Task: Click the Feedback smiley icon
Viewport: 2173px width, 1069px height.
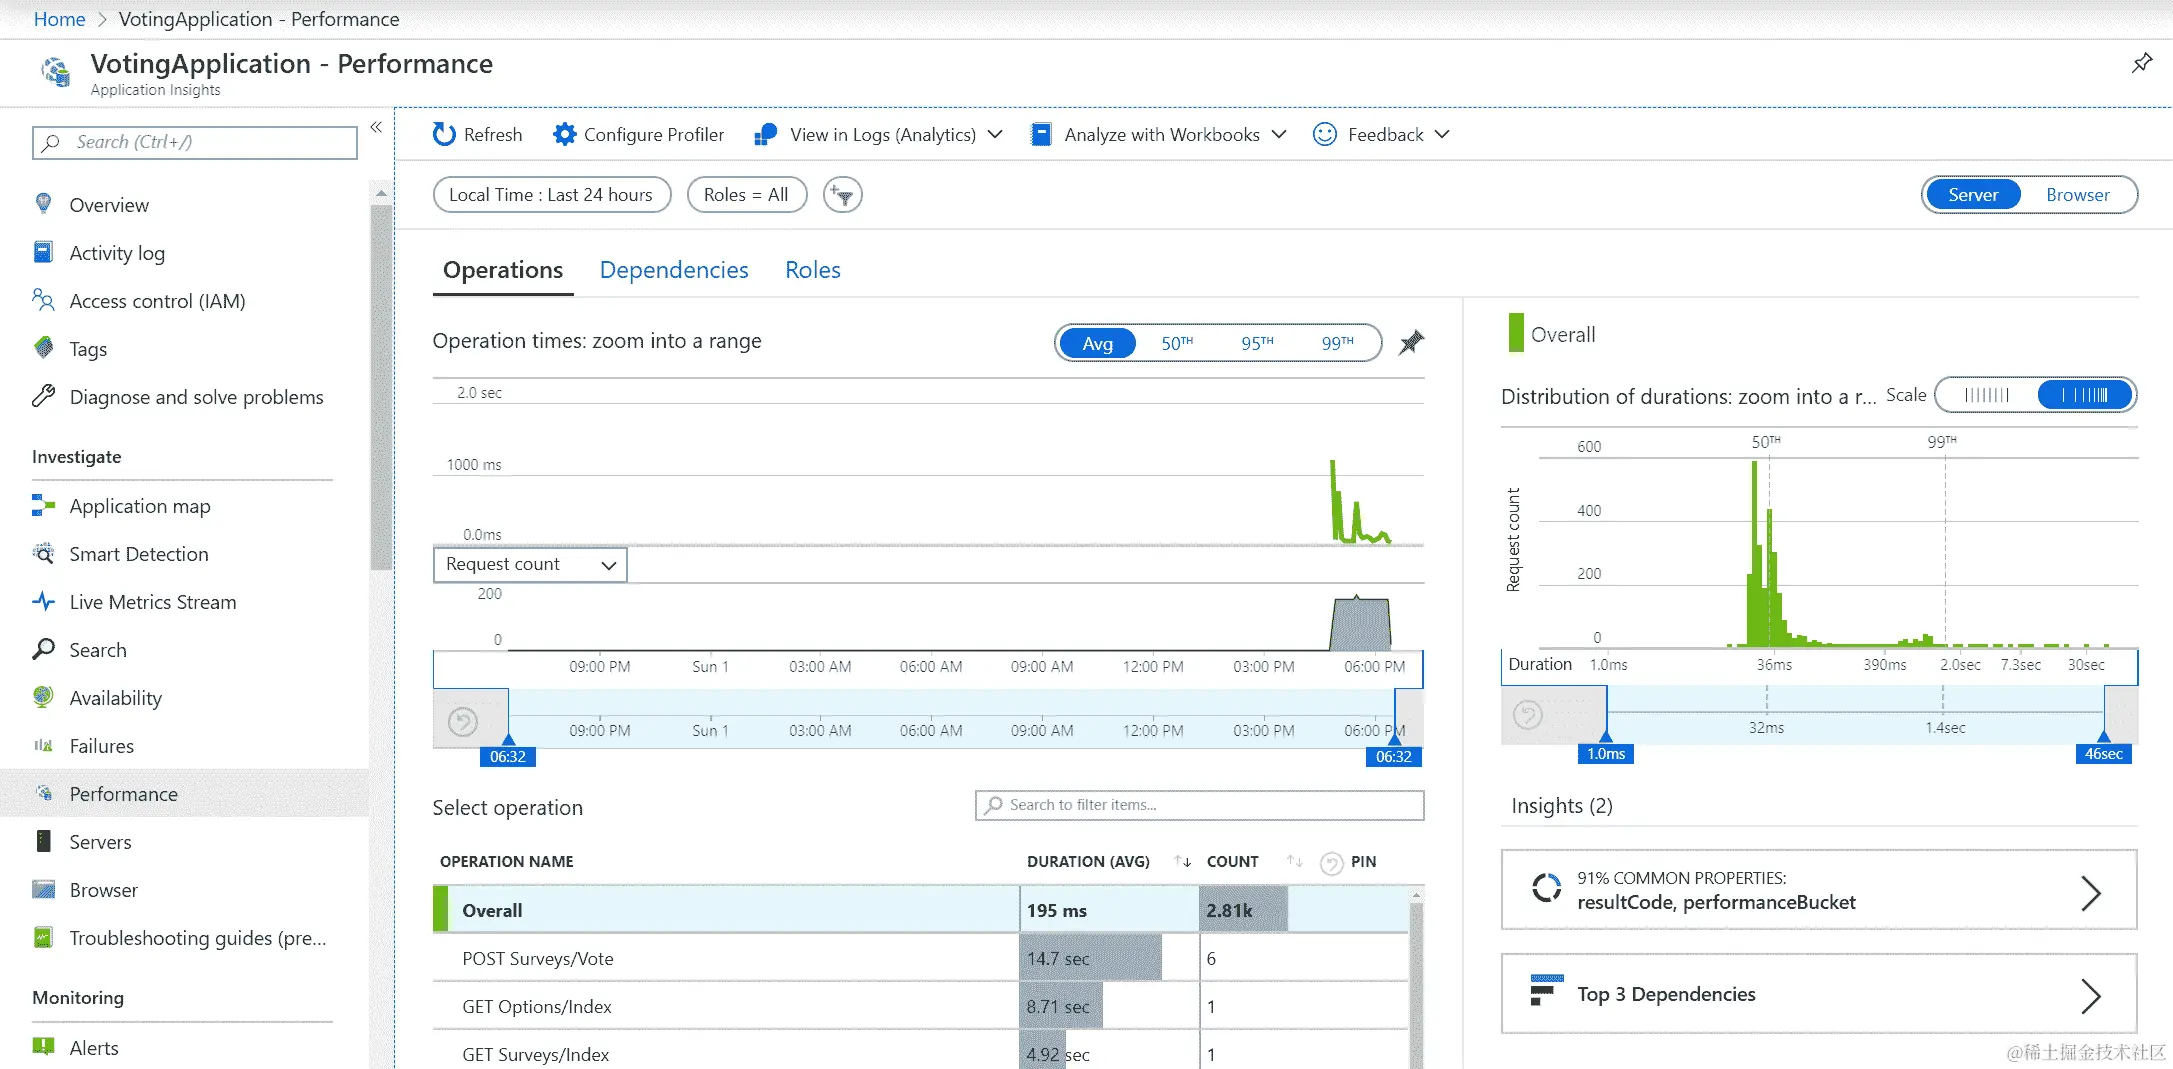Action: pos(1325,134)
